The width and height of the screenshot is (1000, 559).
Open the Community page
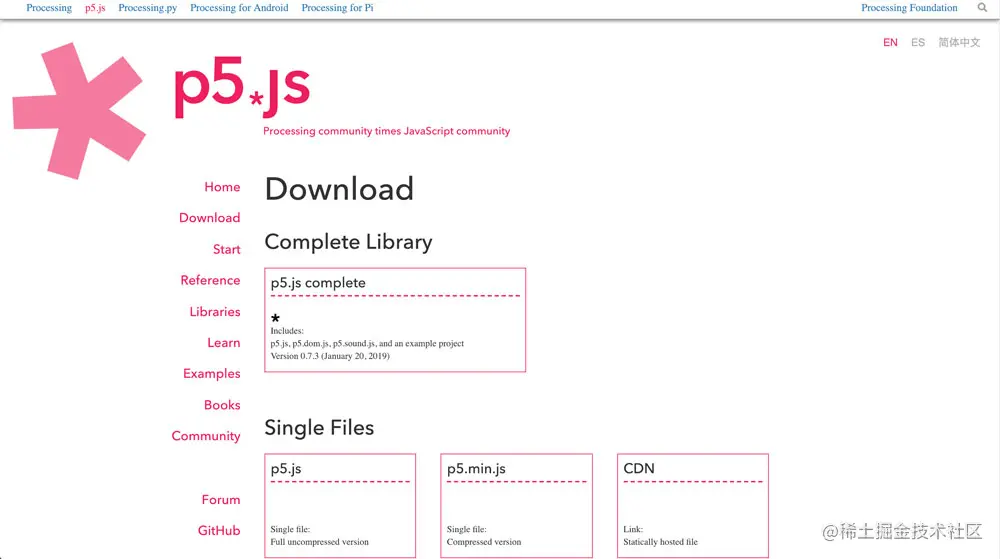(205, 436)
